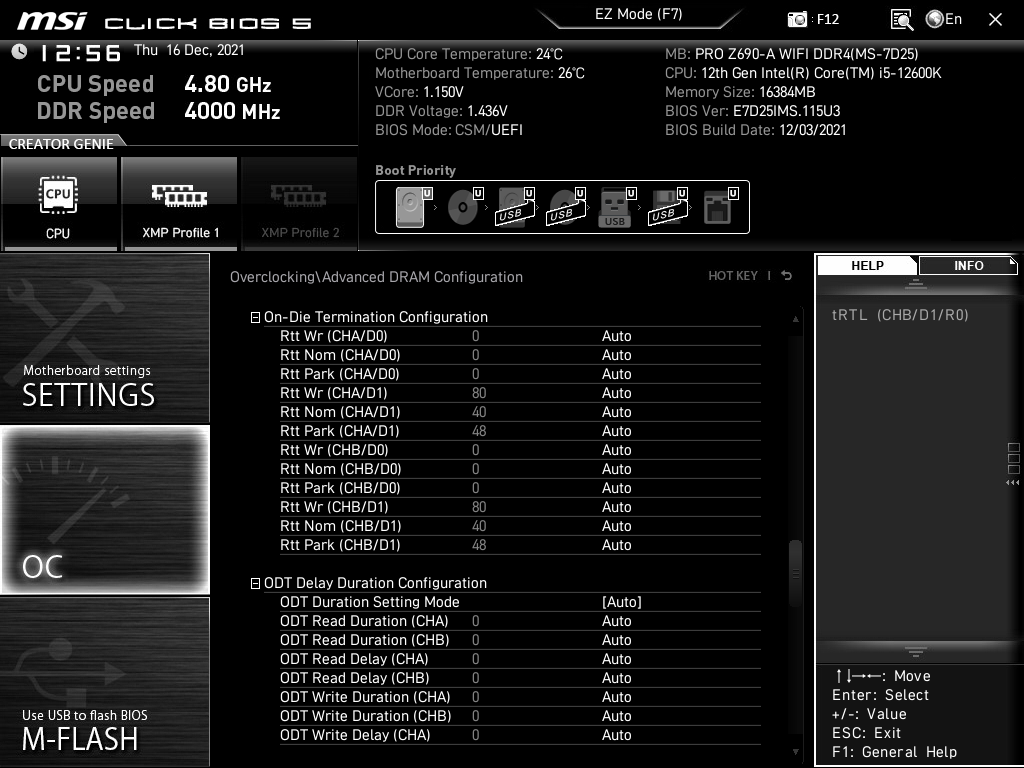Image resolution: width=1024 pixels, height=768 pixels.
Task: Set ODT Read Duration (CHB) Auto value
Action: click(616, 640)
